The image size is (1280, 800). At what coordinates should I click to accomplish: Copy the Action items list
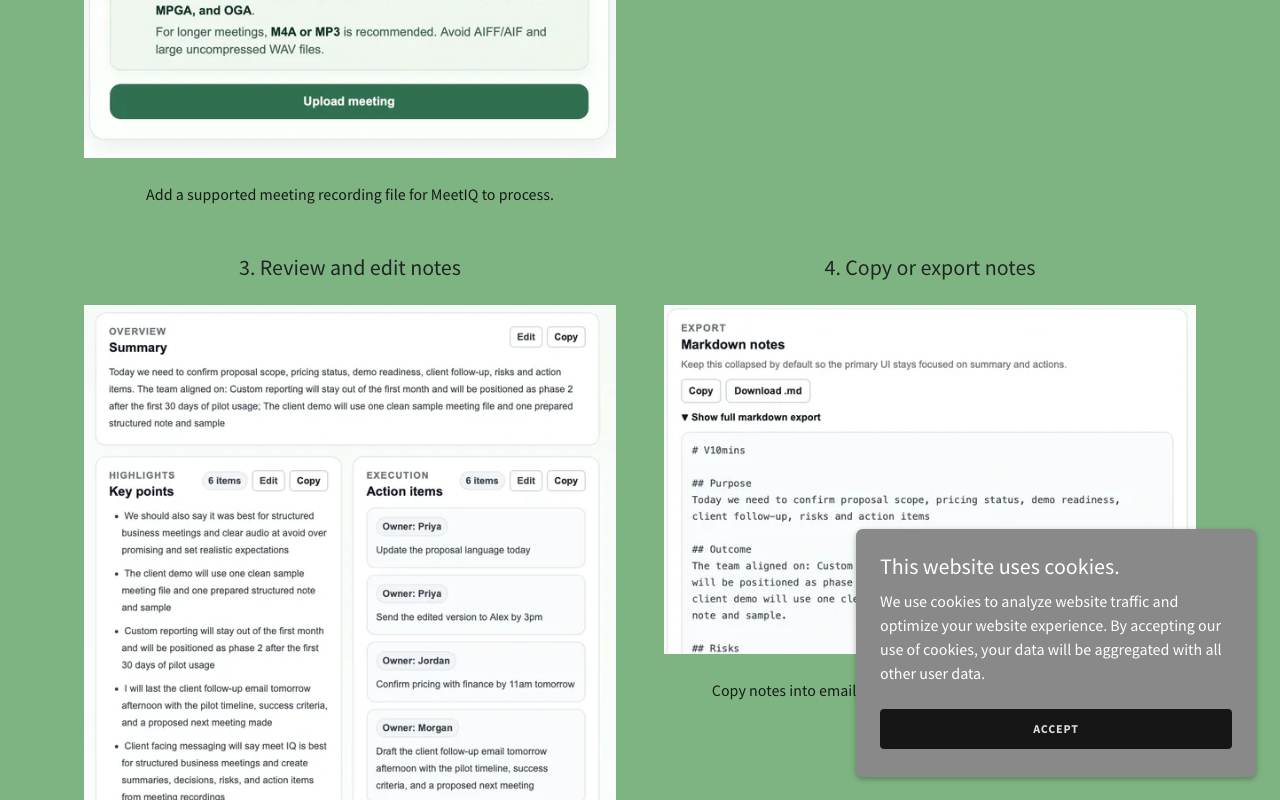pyautogui.click(x=566, y=481)
